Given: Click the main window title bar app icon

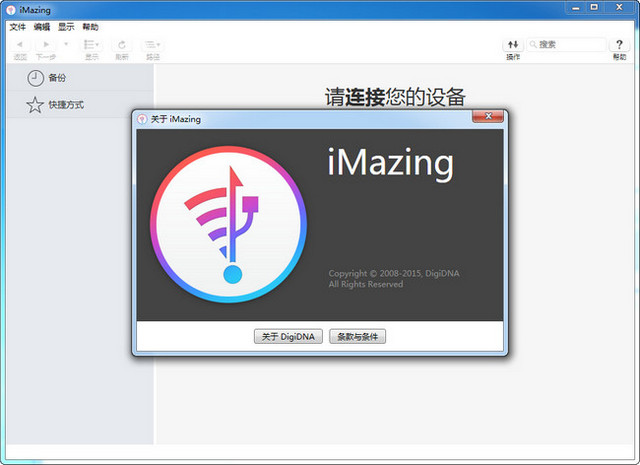Looking at the screenshot, I should (x=11, y=10).
